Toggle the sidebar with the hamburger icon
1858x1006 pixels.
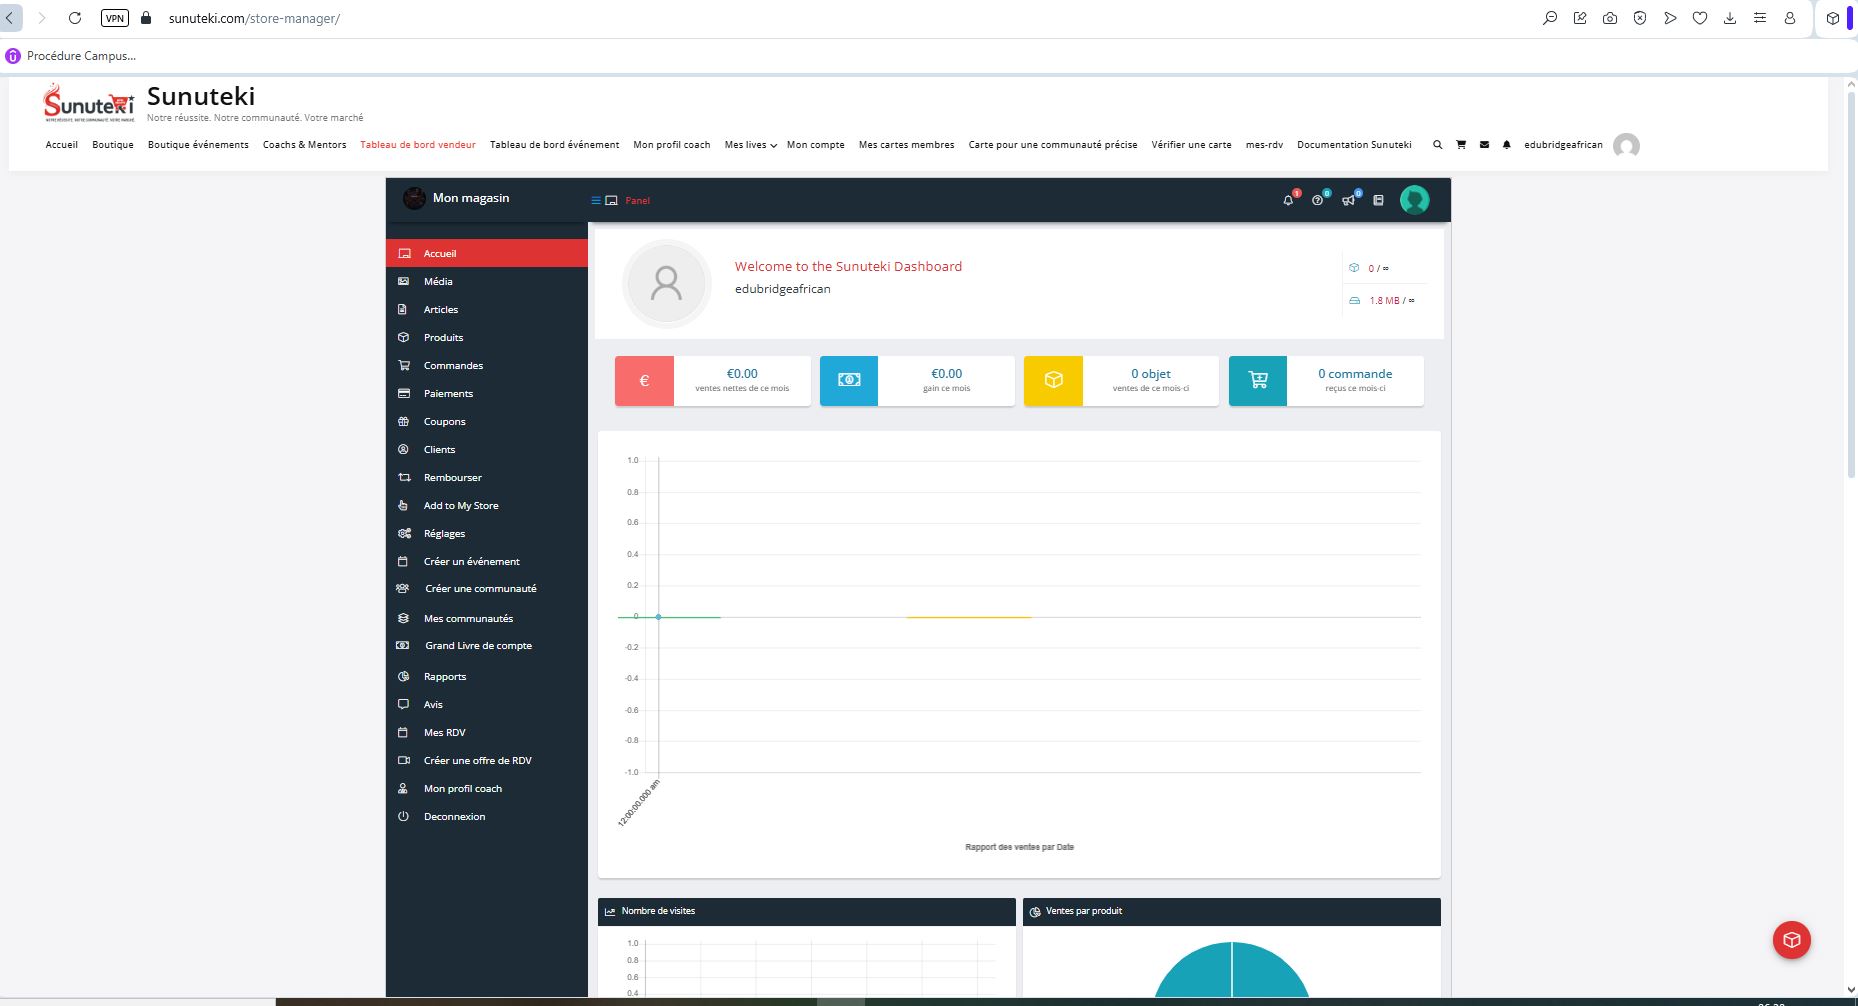pyautogui.click(x=596, y=201)
